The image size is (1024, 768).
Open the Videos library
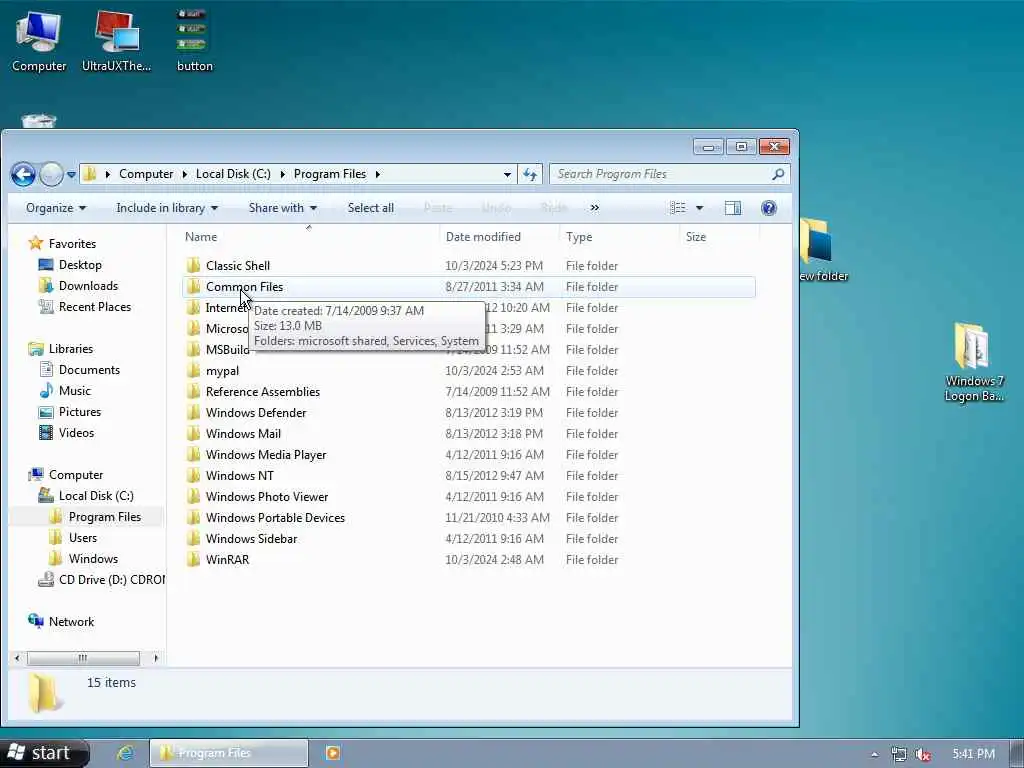point(76,432)
